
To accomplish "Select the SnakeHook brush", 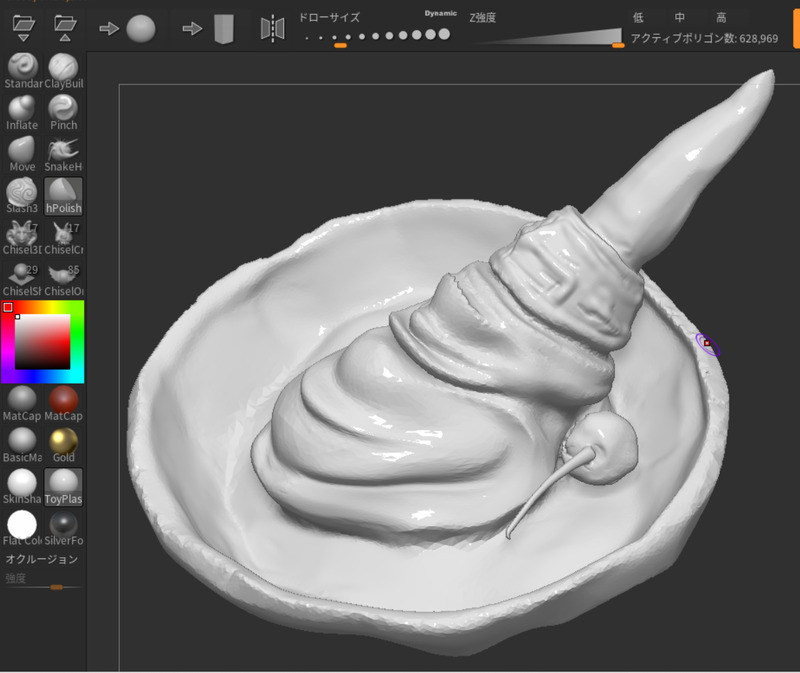I will point(63,154).
